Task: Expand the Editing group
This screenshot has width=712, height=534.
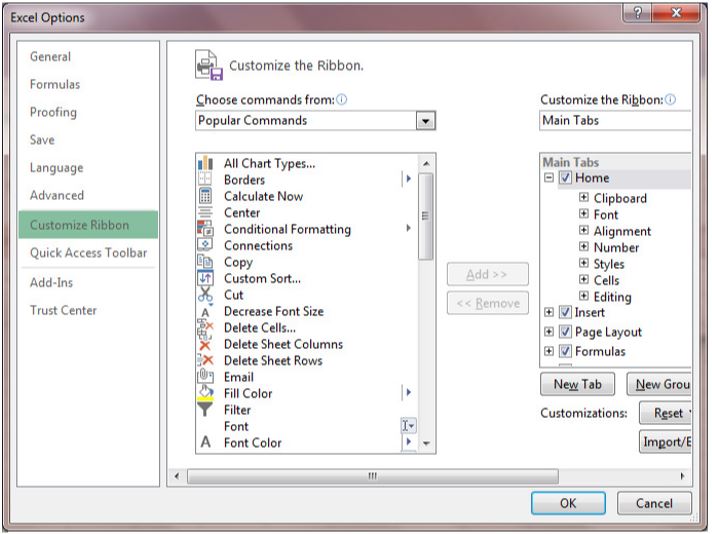Action: 583,296
